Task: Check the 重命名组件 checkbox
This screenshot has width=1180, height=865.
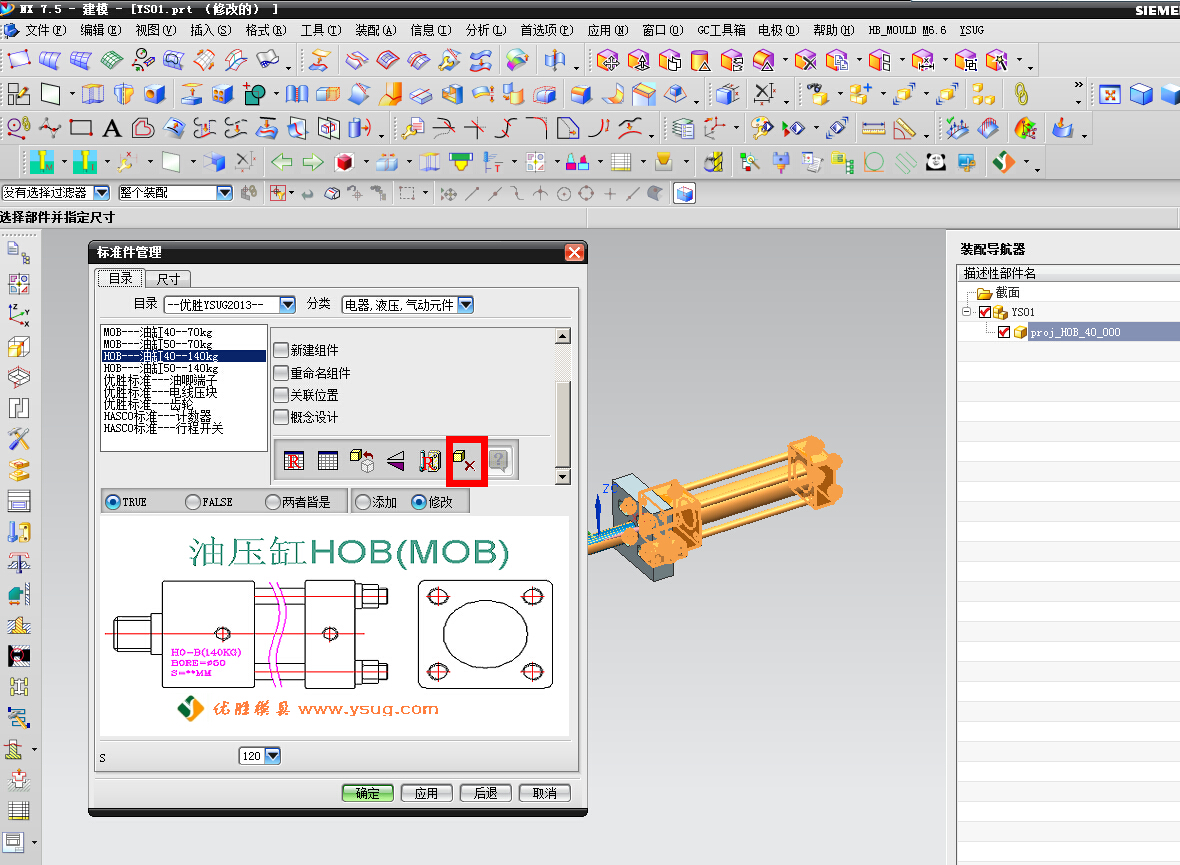Action: (281, 373)
